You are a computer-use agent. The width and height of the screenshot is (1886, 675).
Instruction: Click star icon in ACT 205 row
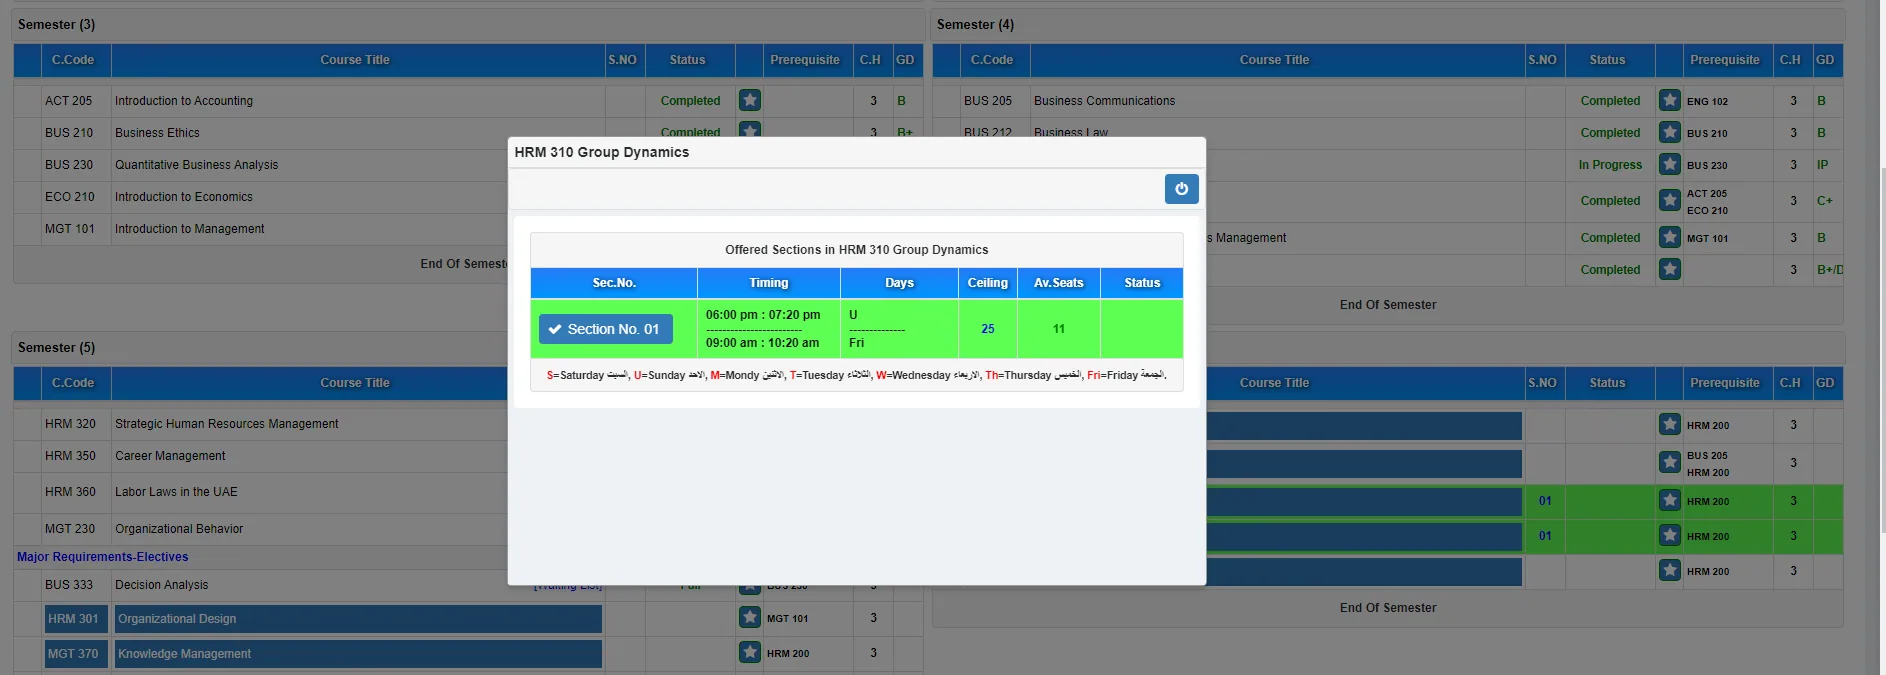pos(750,100)
